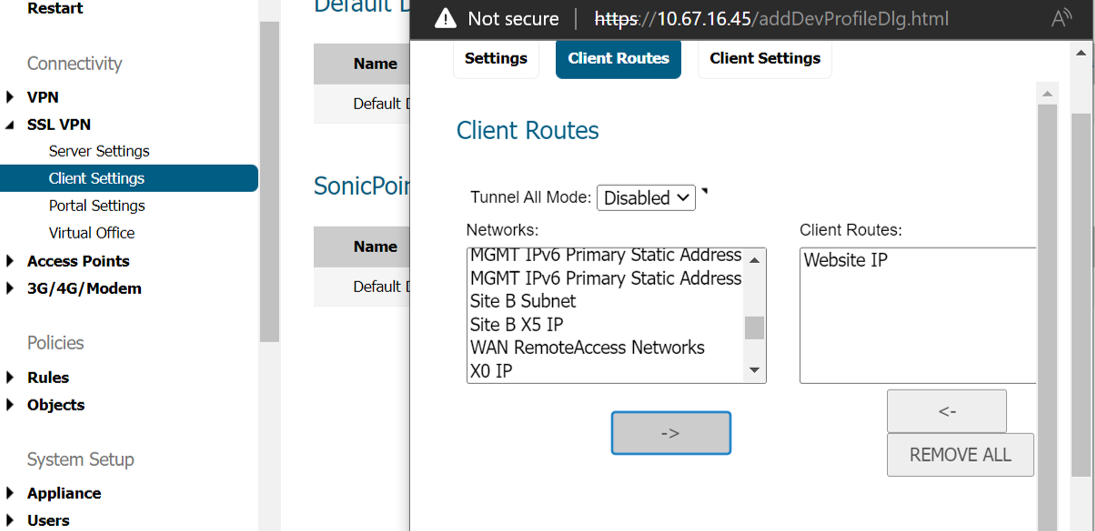
Task: Select Site B Subnet in Networks list
Action: coord(523,301)
